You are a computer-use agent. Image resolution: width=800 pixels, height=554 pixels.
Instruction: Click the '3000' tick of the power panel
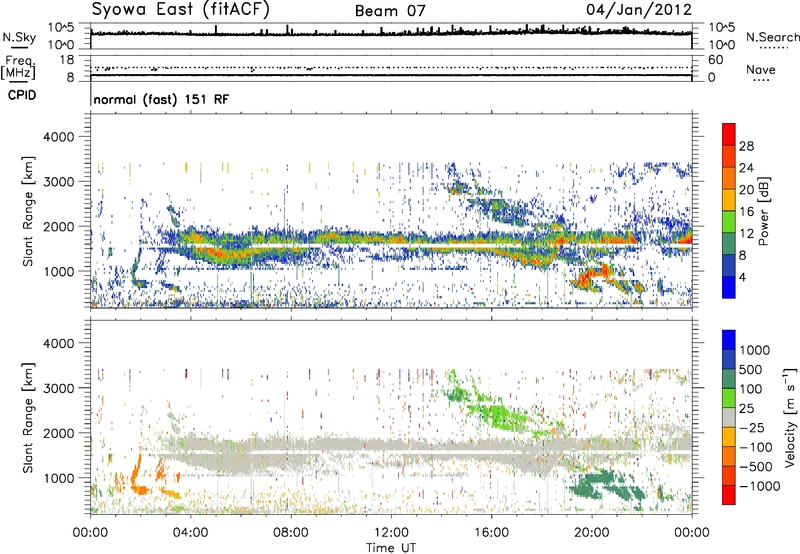click(x=60, y=182)
